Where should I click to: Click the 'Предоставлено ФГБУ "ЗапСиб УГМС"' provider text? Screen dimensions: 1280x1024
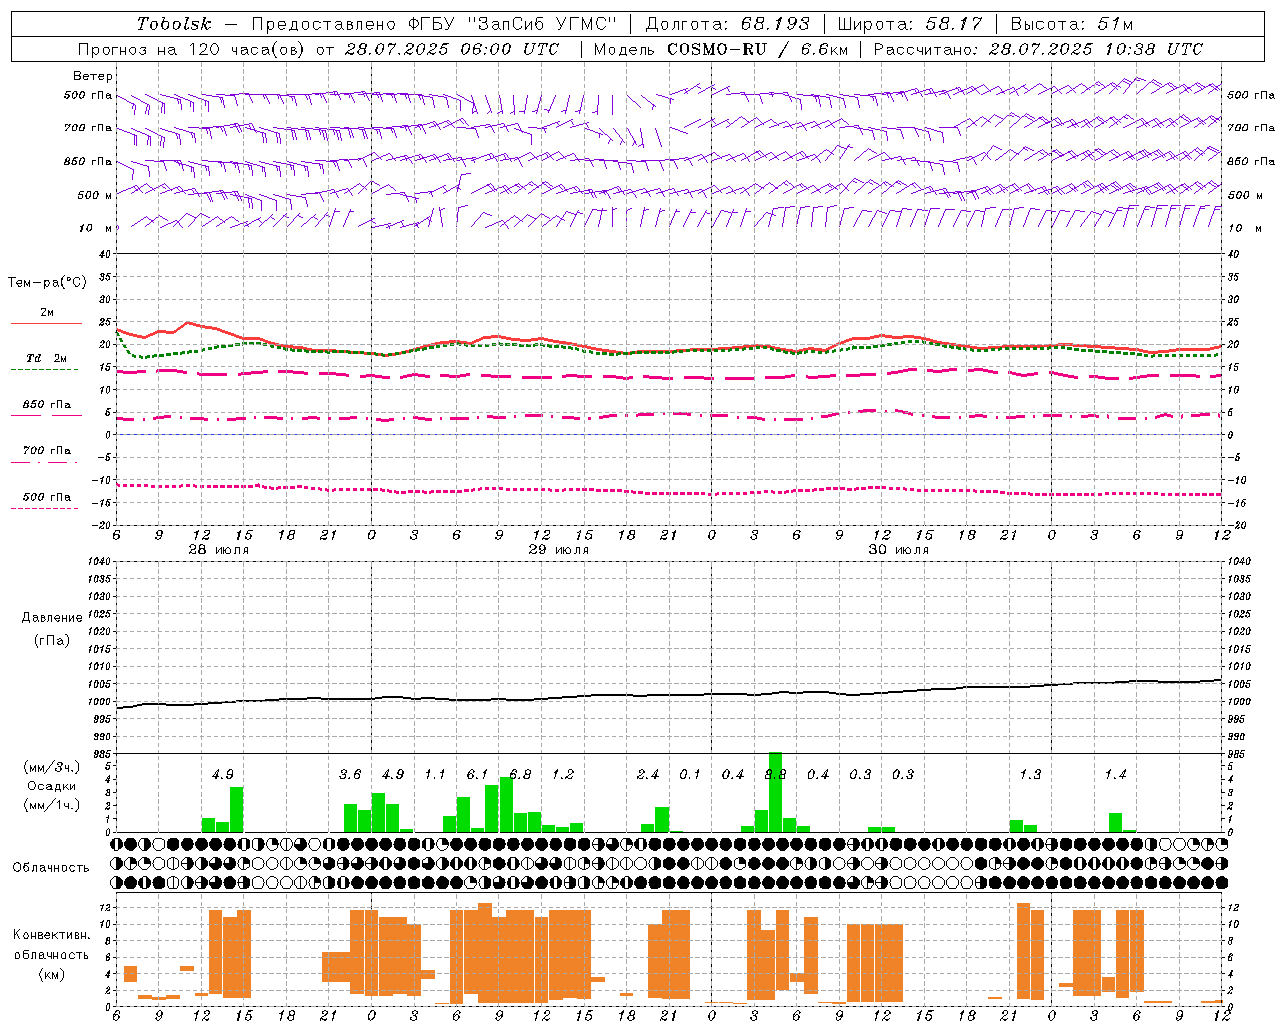pos(434,24)
